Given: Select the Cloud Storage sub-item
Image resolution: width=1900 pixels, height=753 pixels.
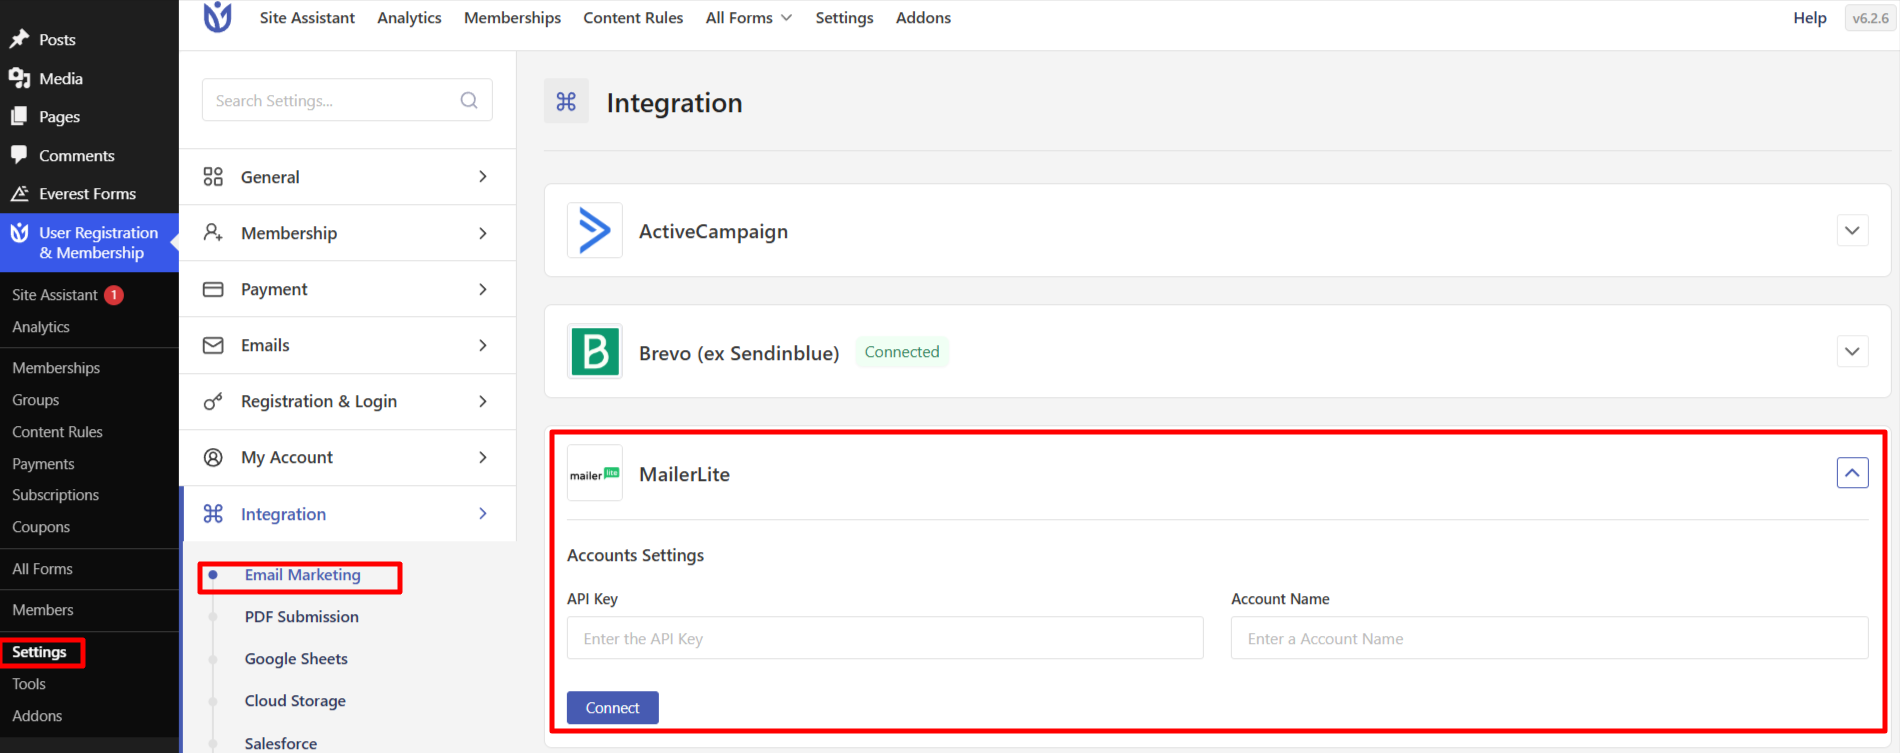Looking at the screenshot, I should [x=295, y=701].
